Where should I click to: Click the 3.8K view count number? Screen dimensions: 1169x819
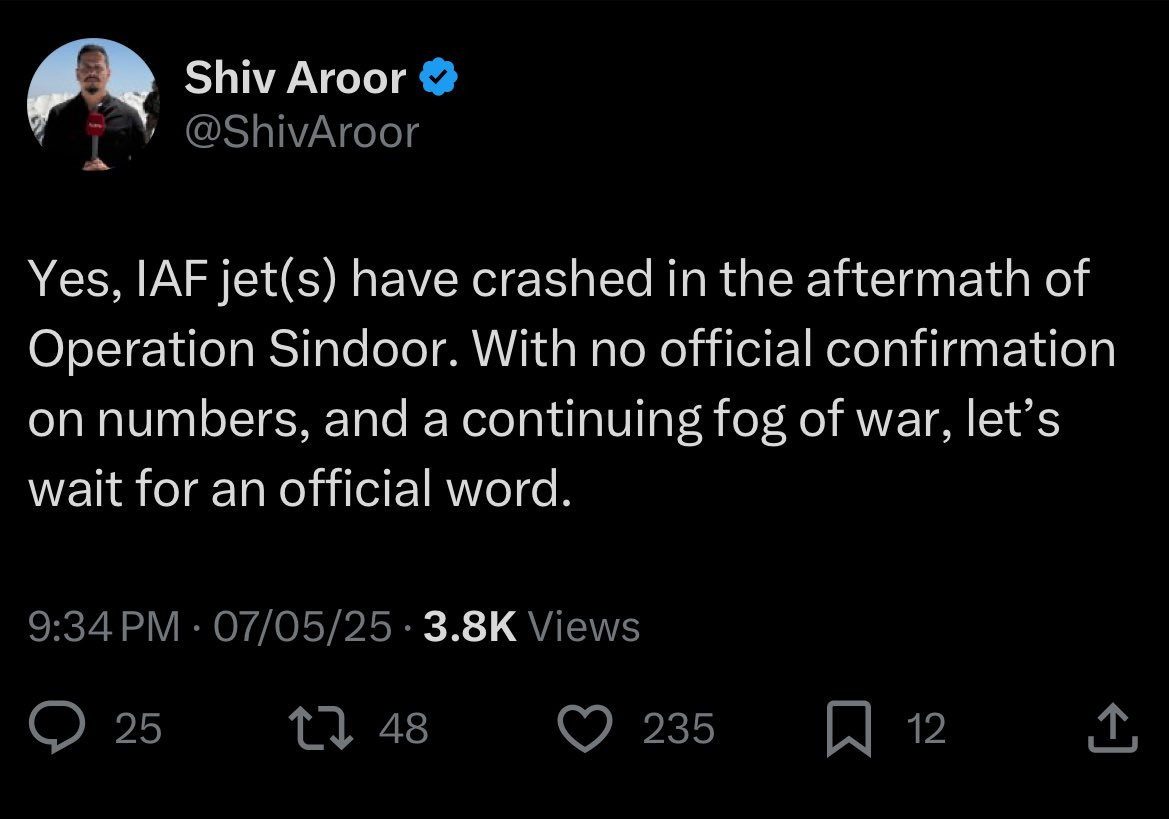click(x=469, y=627)
